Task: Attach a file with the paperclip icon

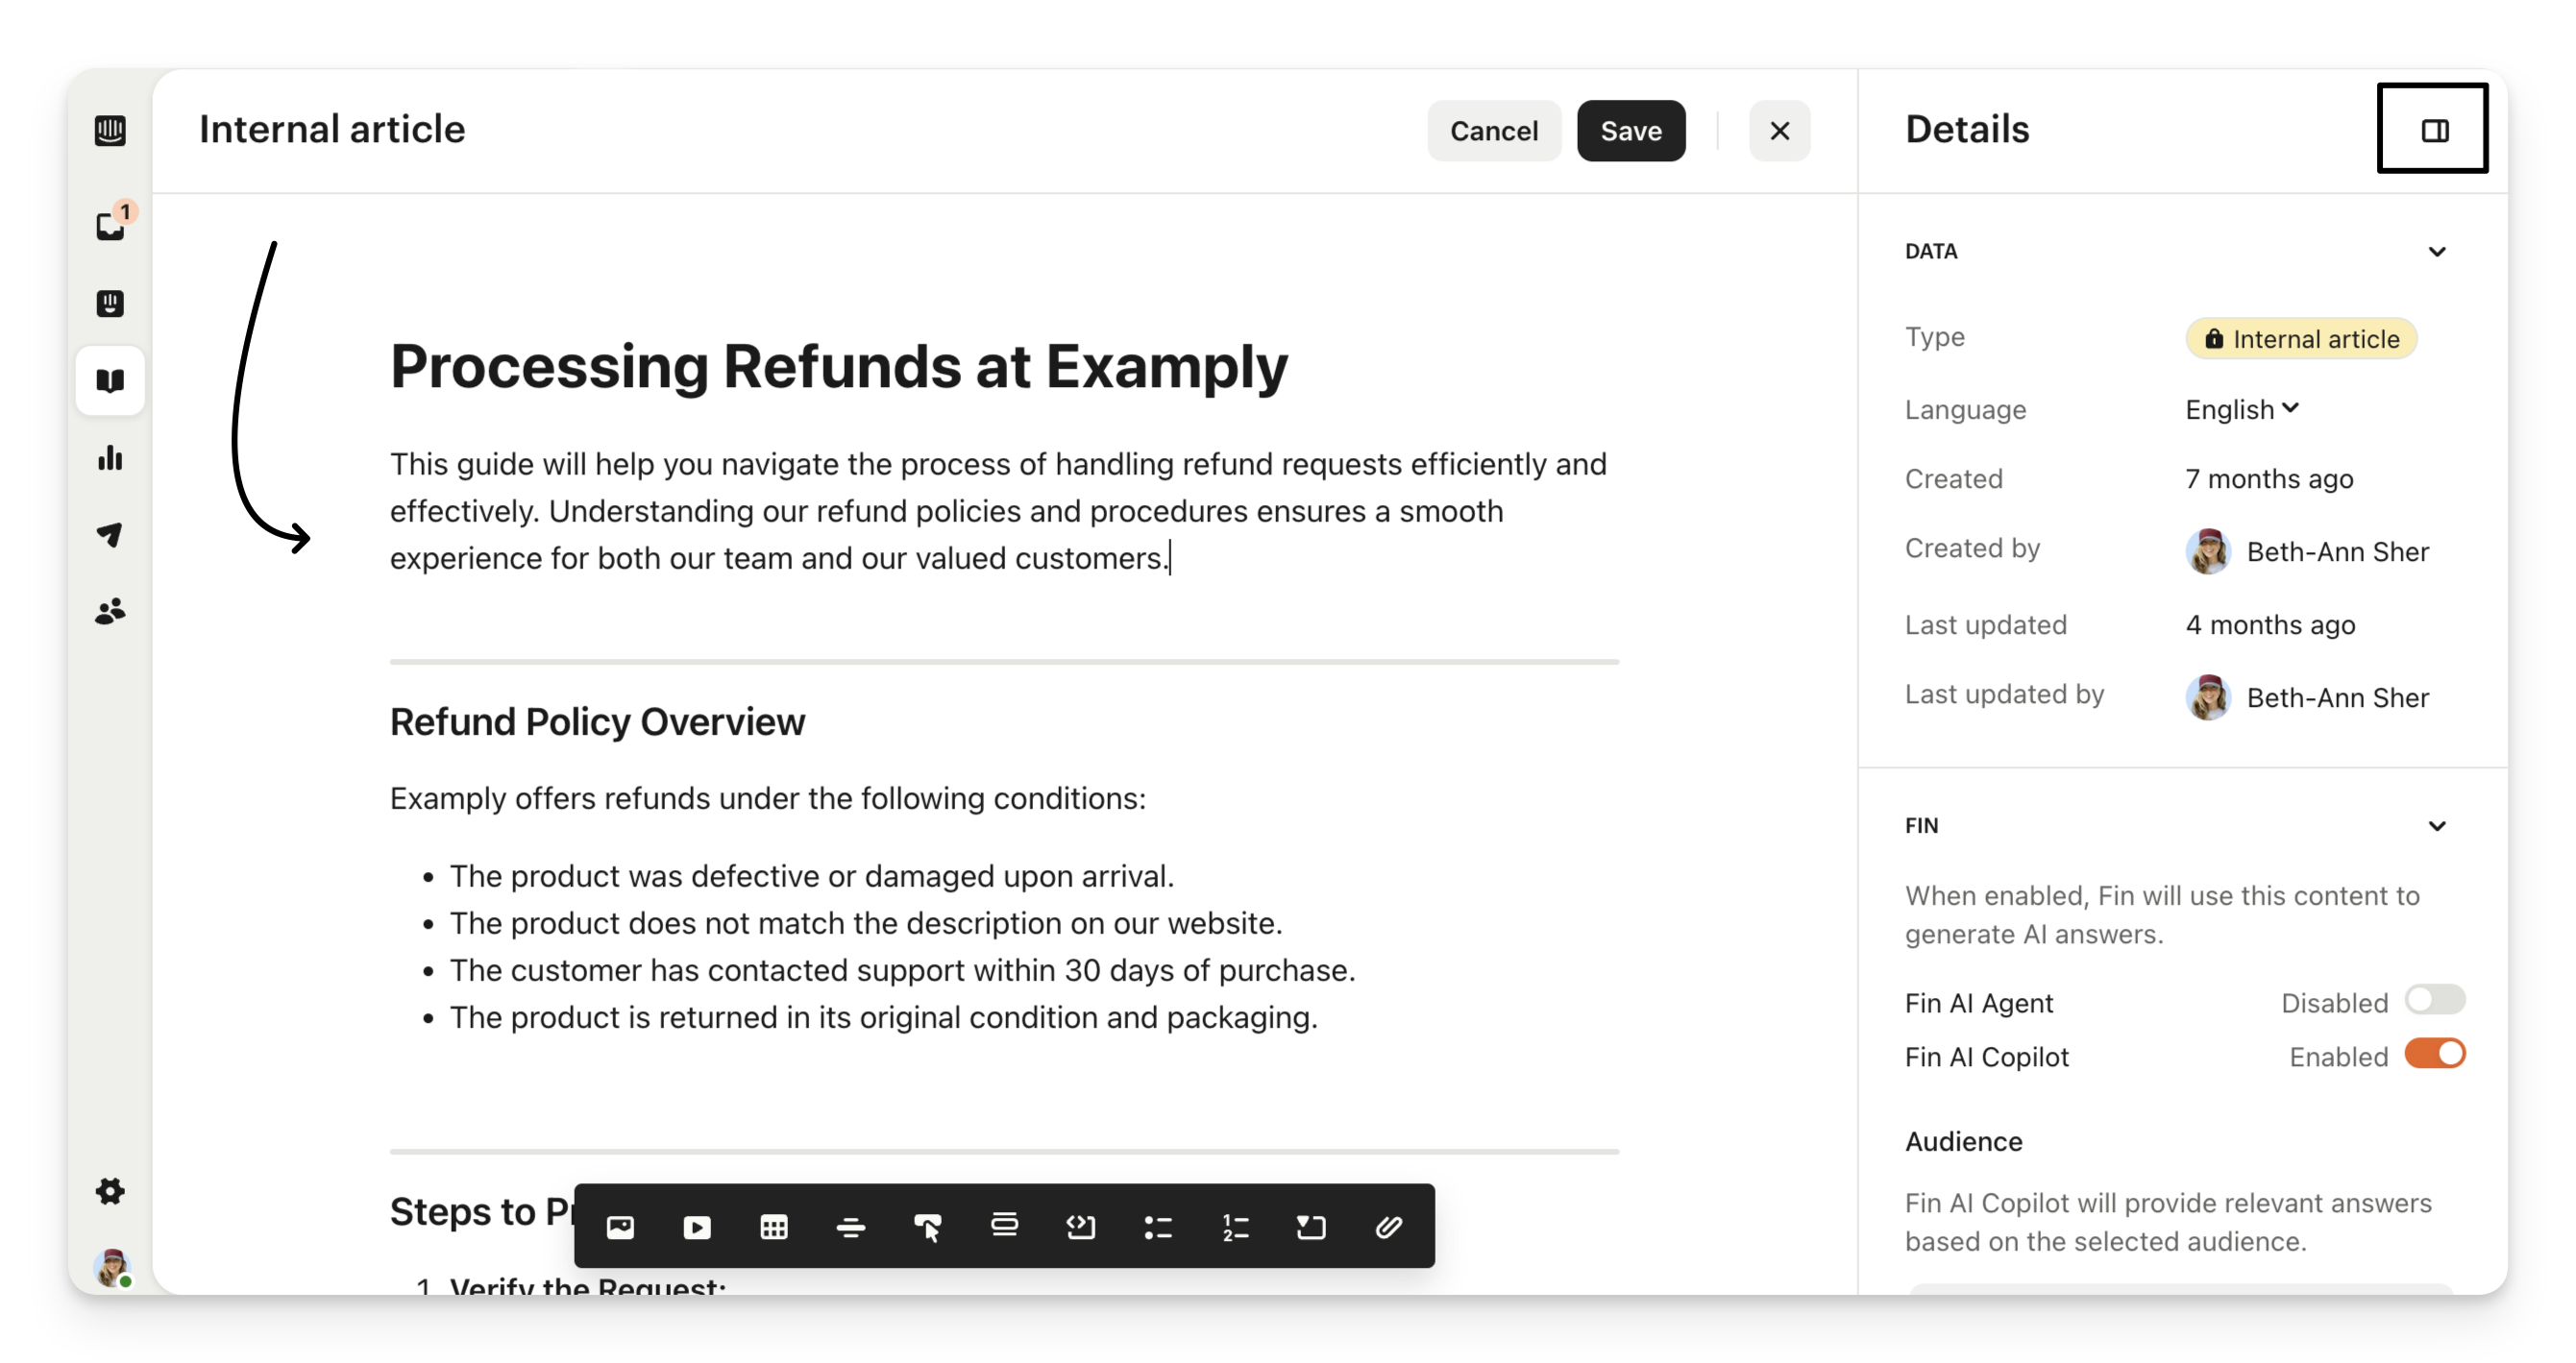Action: coord(1389,1227)
